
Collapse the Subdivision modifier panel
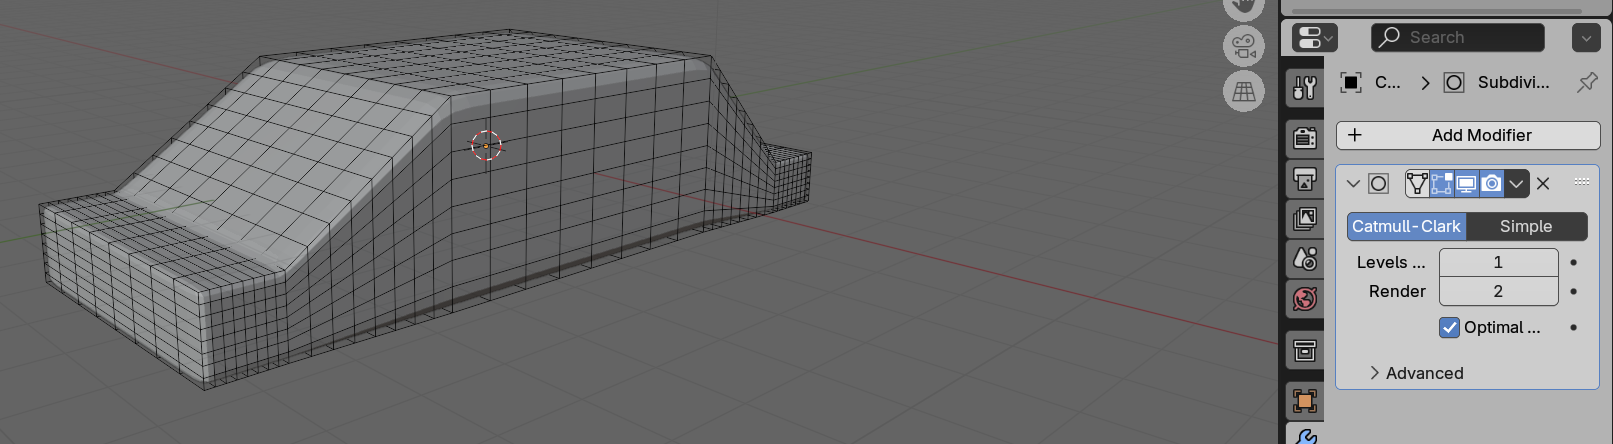1353,183
